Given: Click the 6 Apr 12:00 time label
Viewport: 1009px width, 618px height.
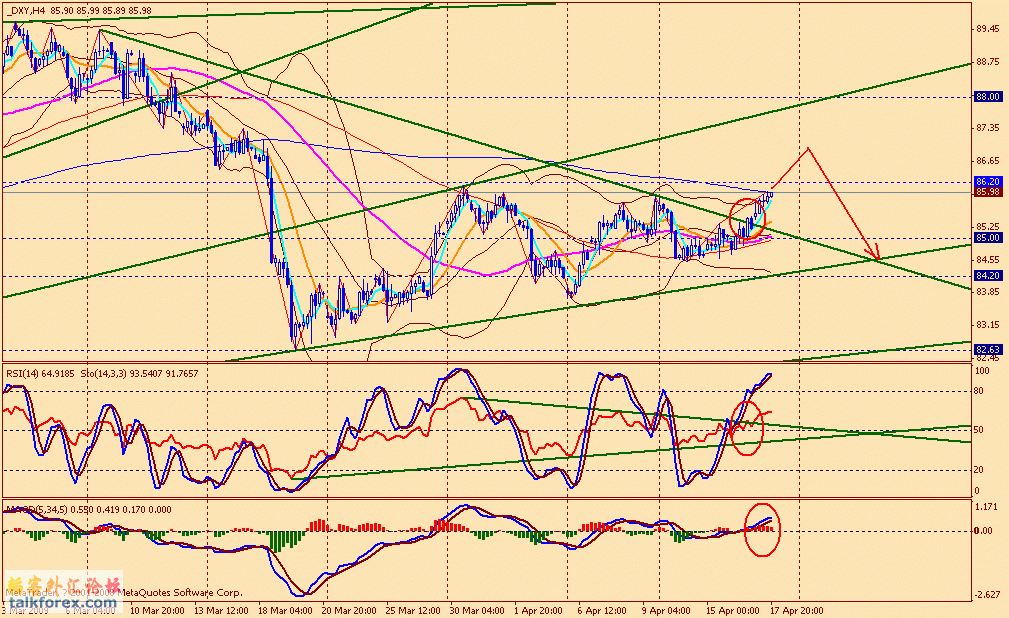Looking at the screenshot, I should tap(602, 610).
